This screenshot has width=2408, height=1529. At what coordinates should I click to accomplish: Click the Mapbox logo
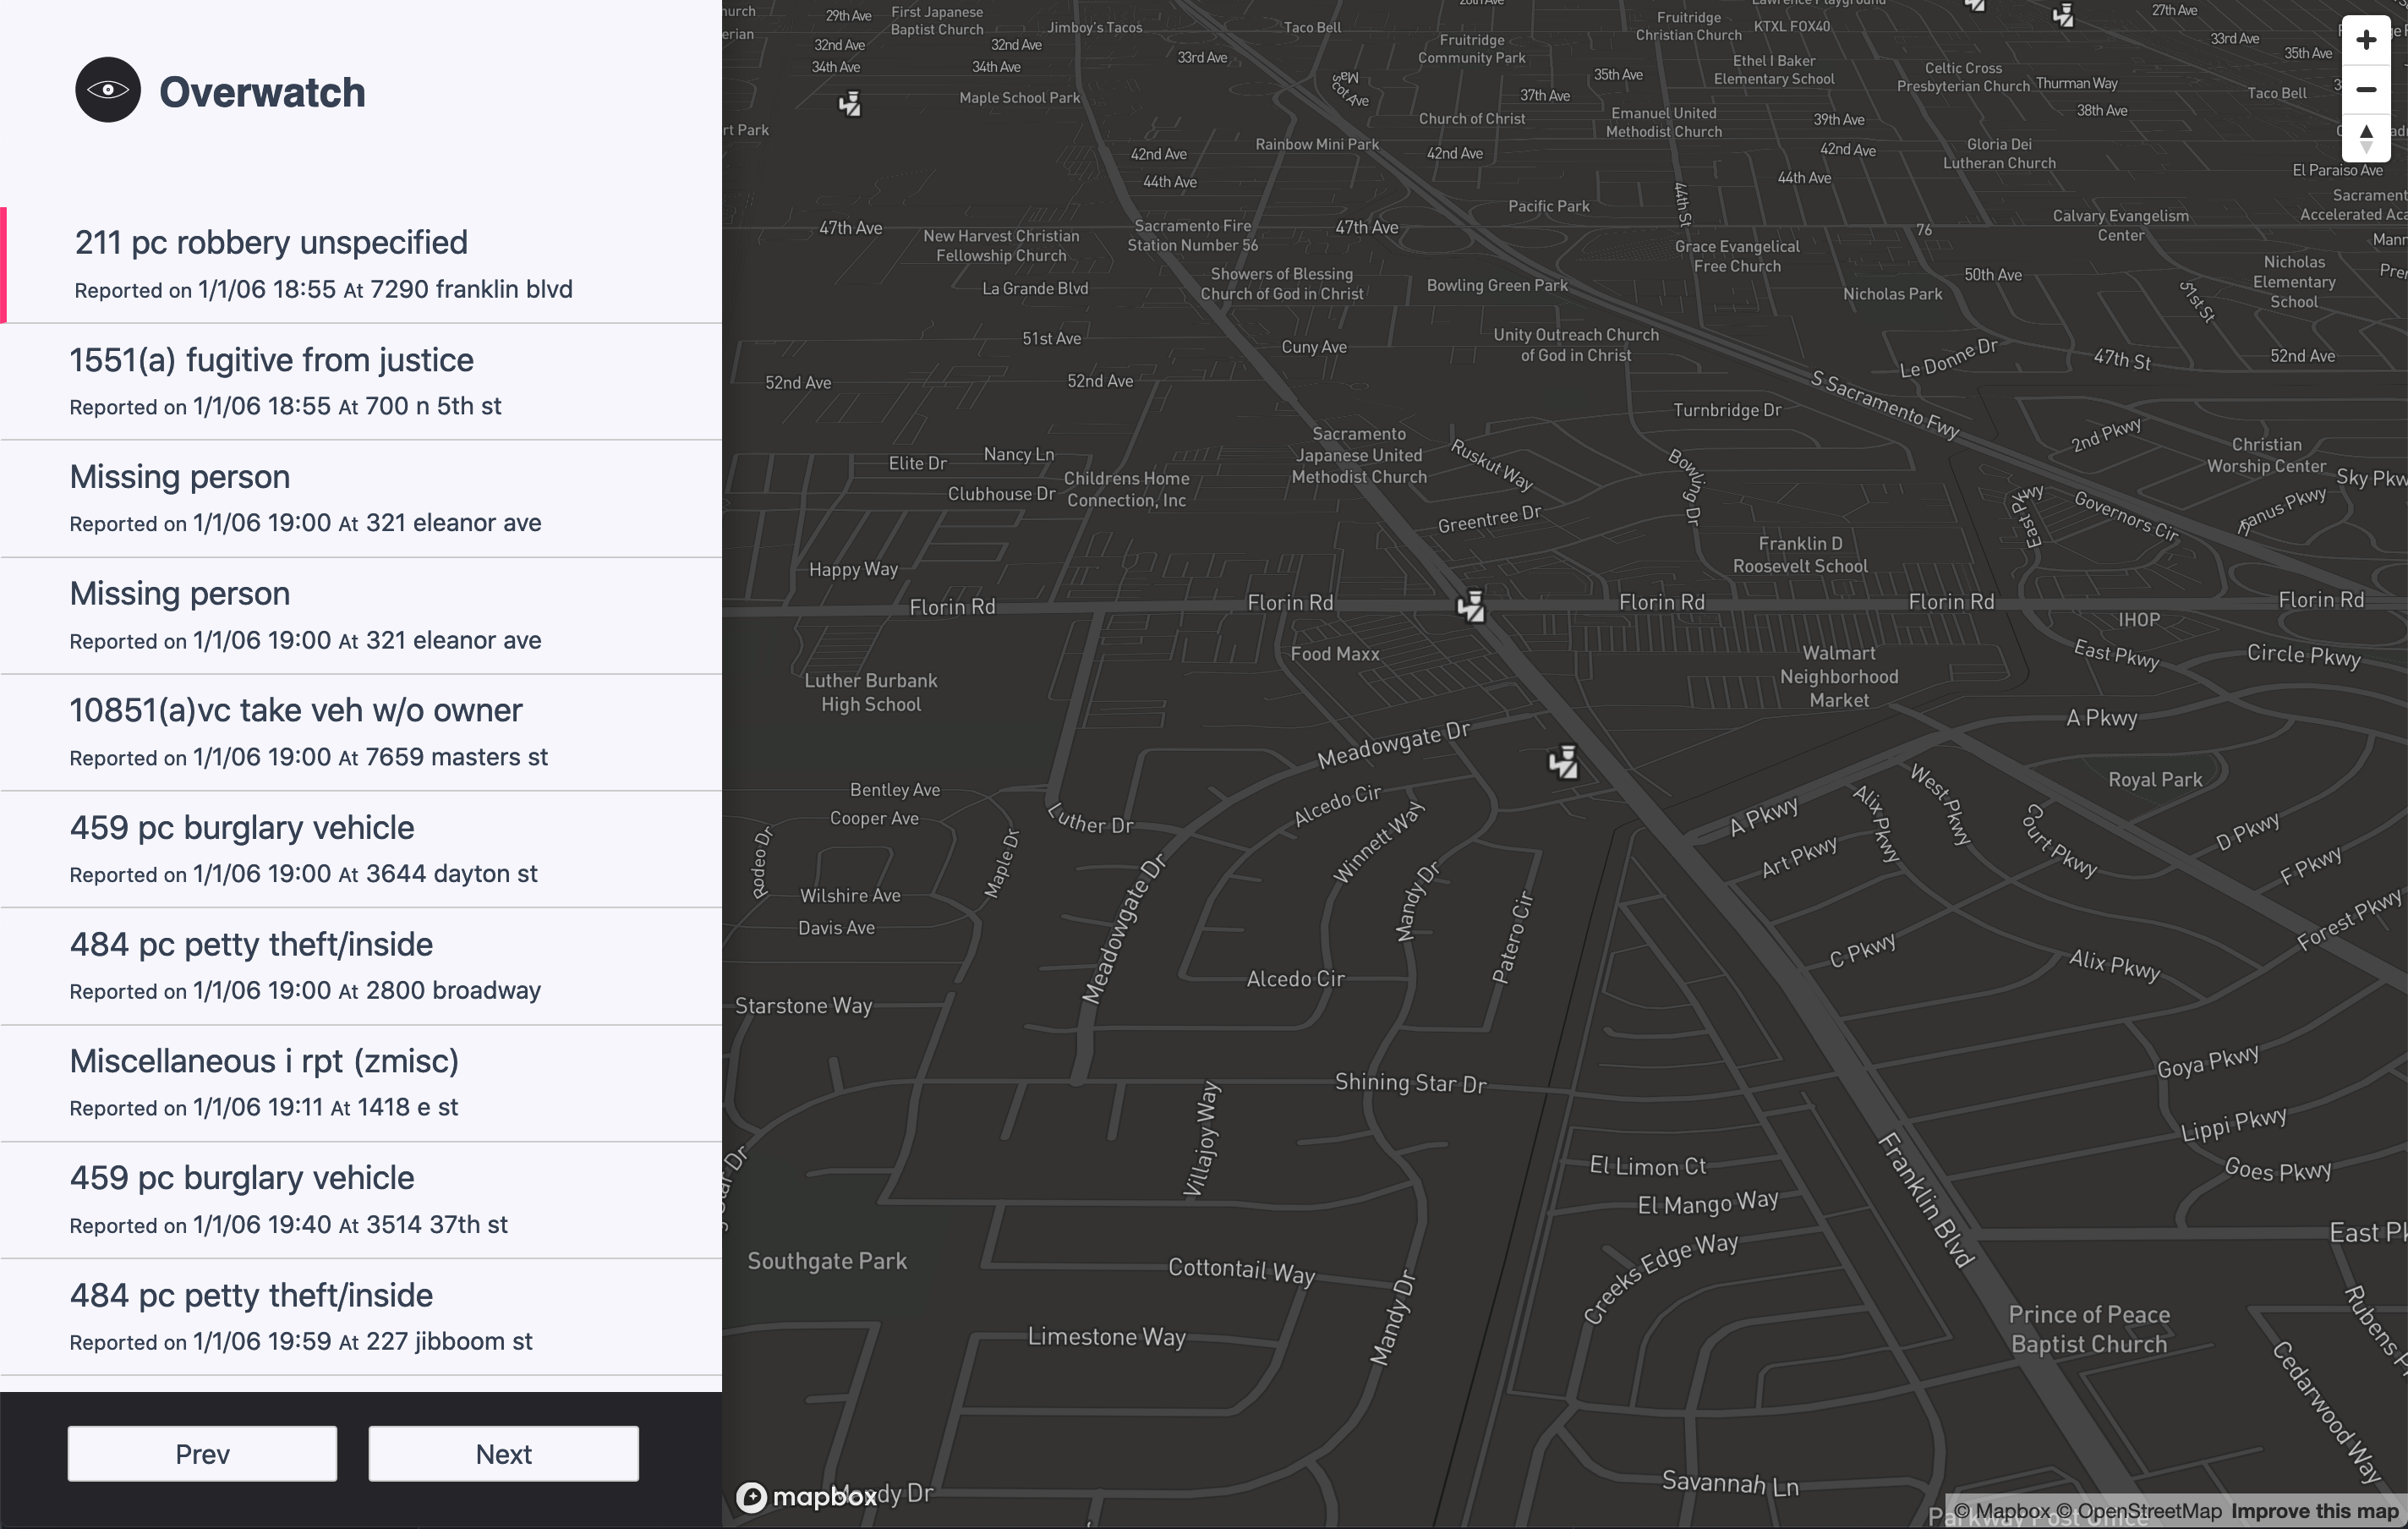[x=806, y=1496]
